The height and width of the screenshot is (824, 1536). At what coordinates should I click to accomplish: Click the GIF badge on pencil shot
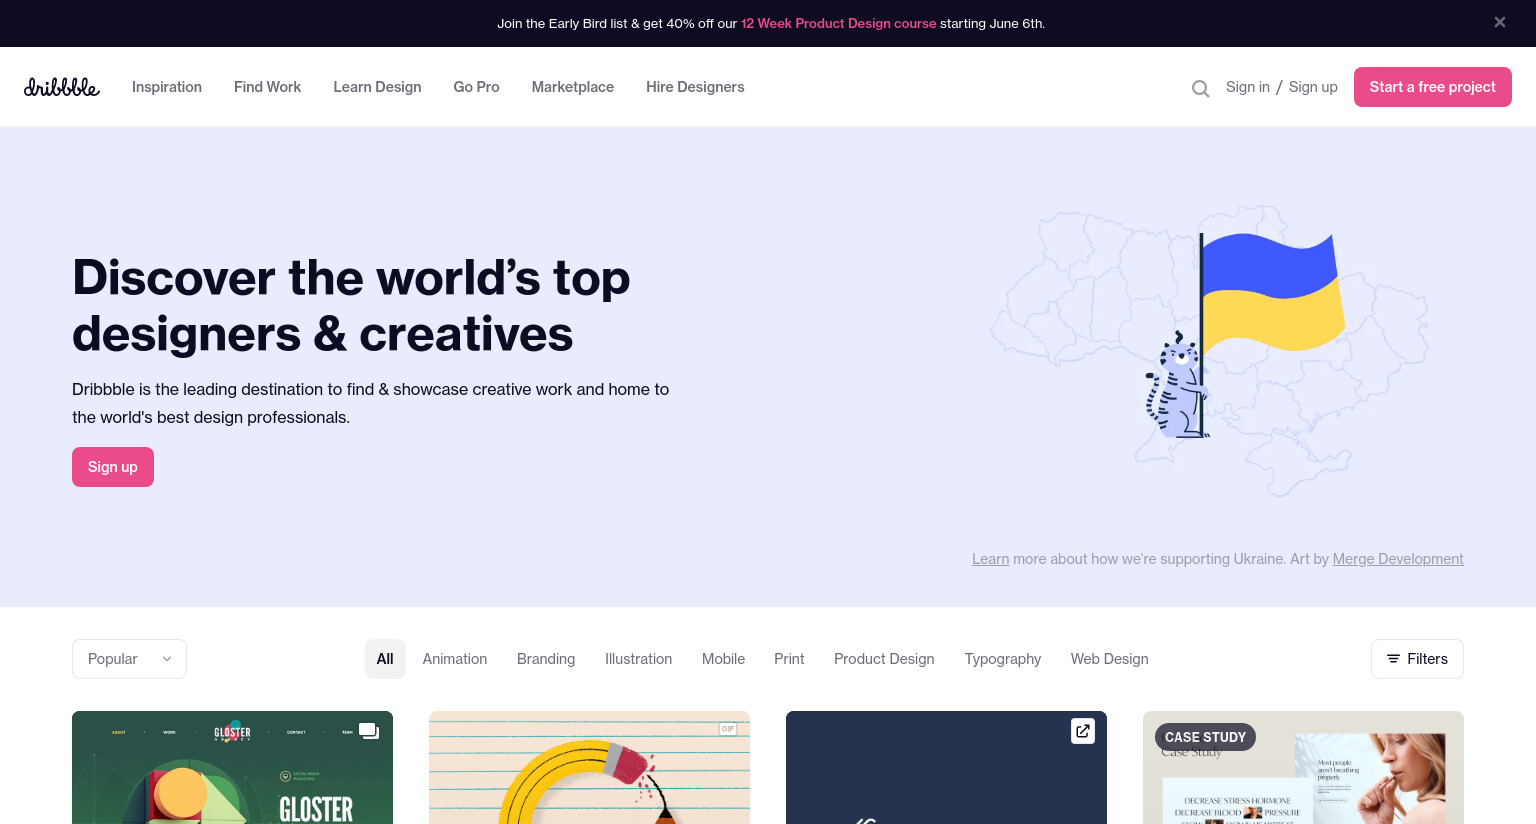coord(727,729)
